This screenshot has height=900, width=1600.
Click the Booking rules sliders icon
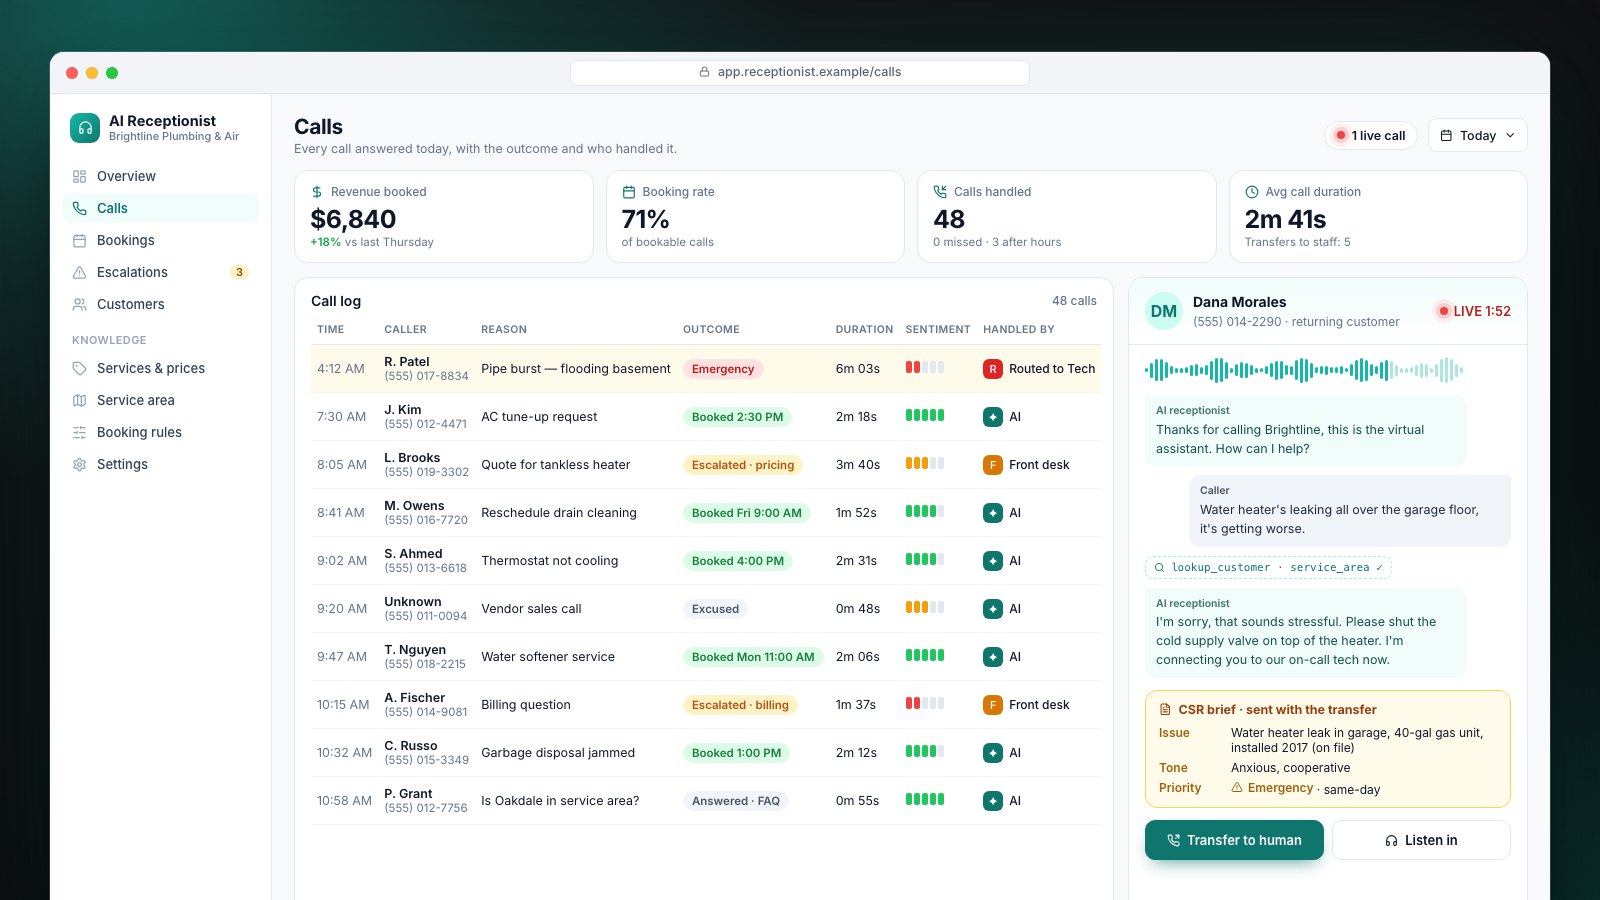pos(80,432)
